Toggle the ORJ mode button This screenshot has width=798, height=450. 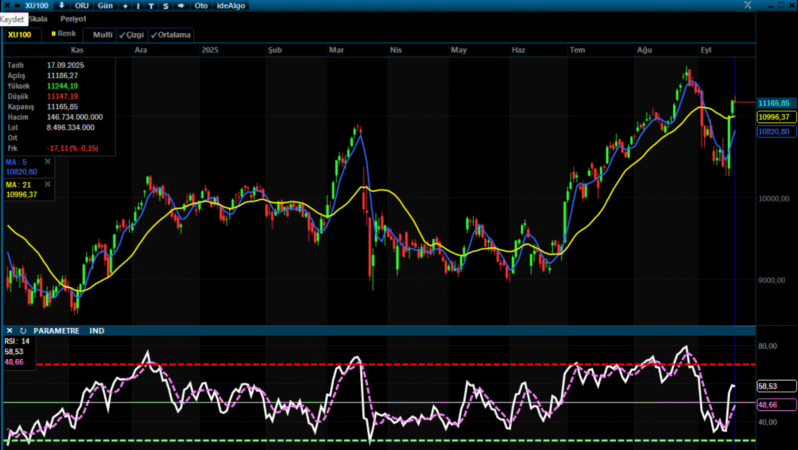[x=81, y=6]
